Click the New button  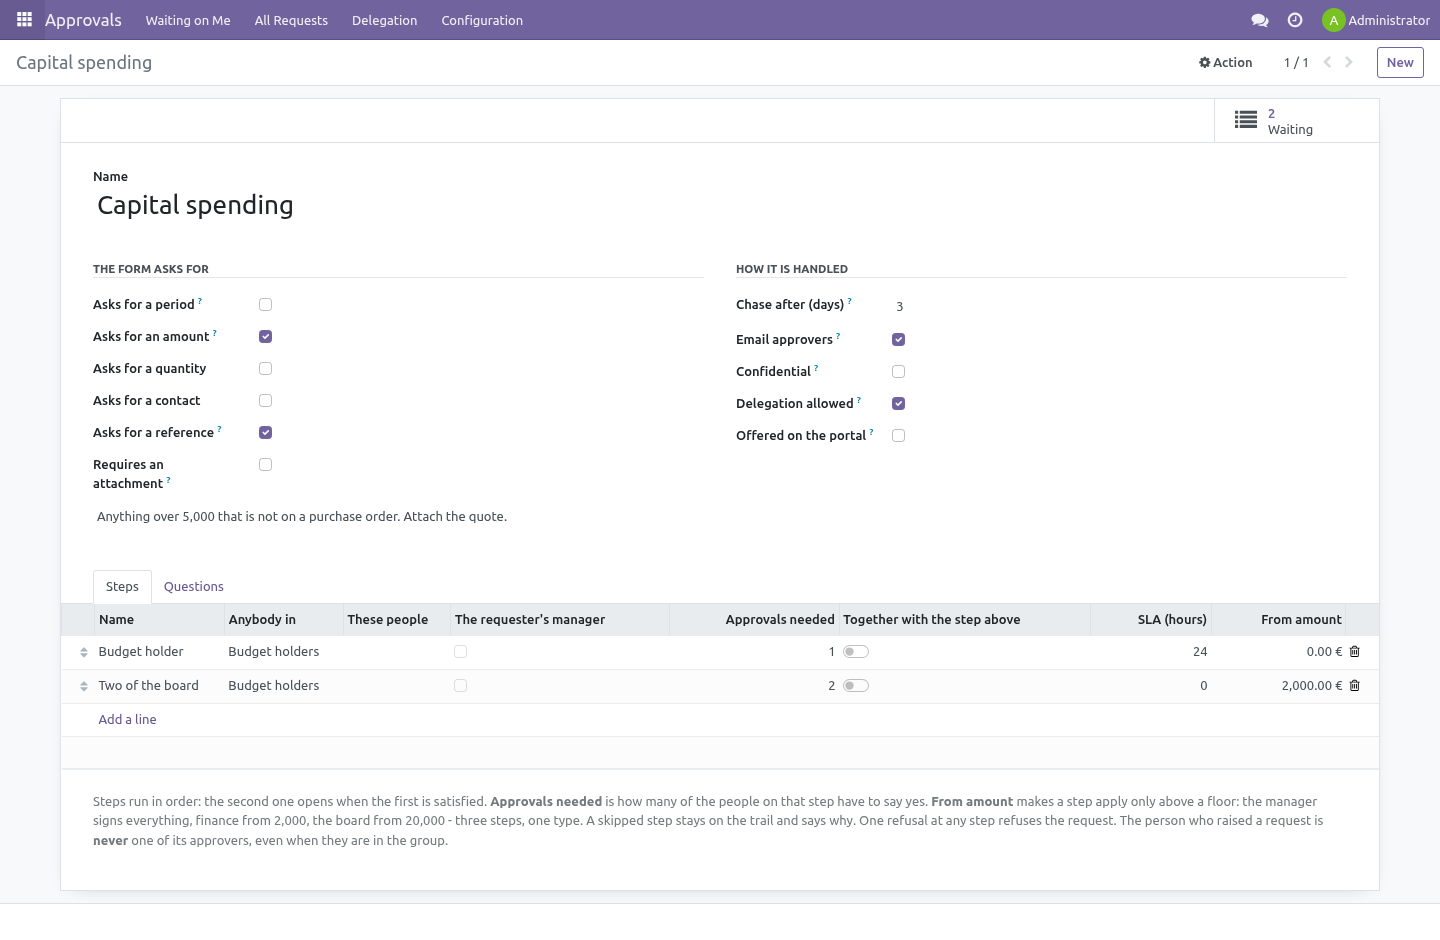point(1400,62)
